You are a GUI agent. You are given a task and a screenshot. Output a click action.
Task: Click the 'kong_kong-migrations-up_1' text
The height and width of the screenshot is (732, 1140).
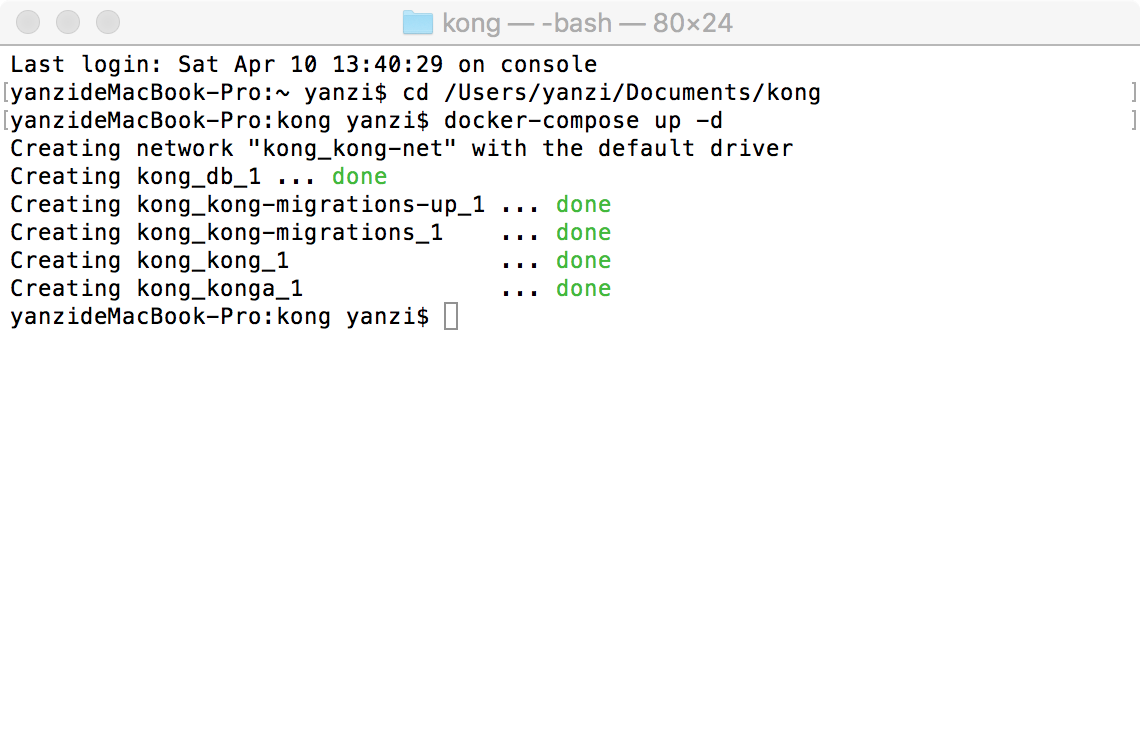coord(310,204)
